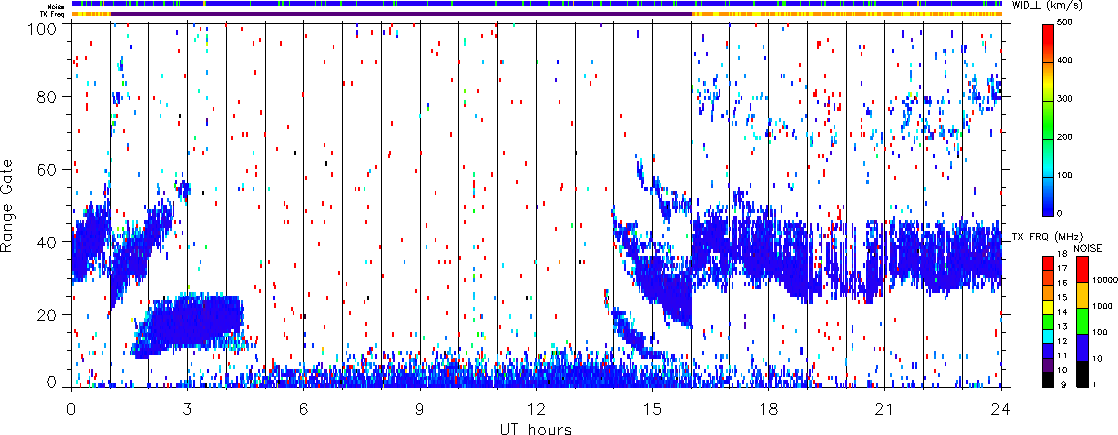Viewport: 1118px width, 435px height.
Task: Click the x-axis tick label "9" under UT hours
Action: pyautogui.click(x=420, y=410)
